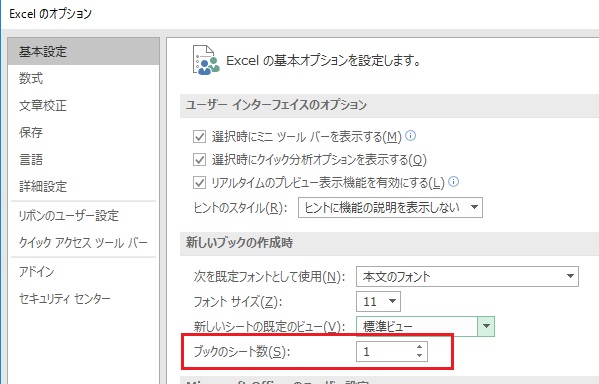Decrease ブックのシート数 with down spinner arrow
The height and width of the screenshot is (384, 599).
click(419, 356)
